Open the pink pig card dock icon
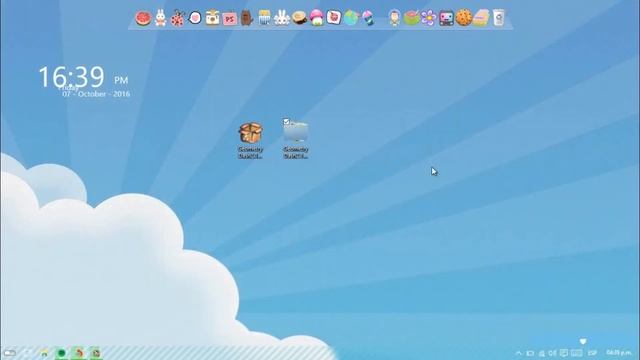Screen dimensions: 640x360 pyautogui.click(x=333, y=18)
